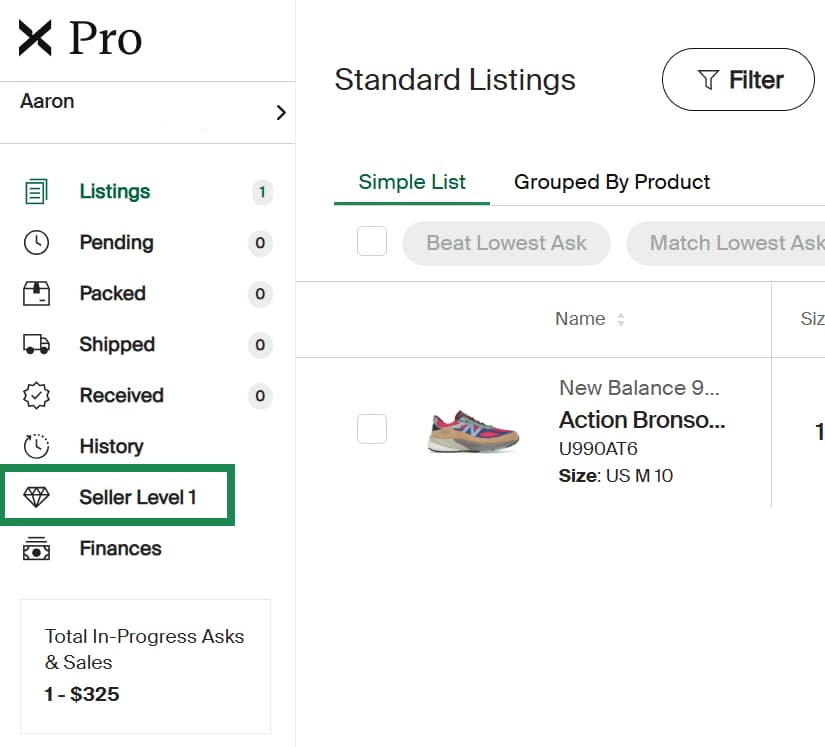This screenshot has width=825, height=747.
Task: Expand the Aaron account chevron
Action: tap(281, 113)
